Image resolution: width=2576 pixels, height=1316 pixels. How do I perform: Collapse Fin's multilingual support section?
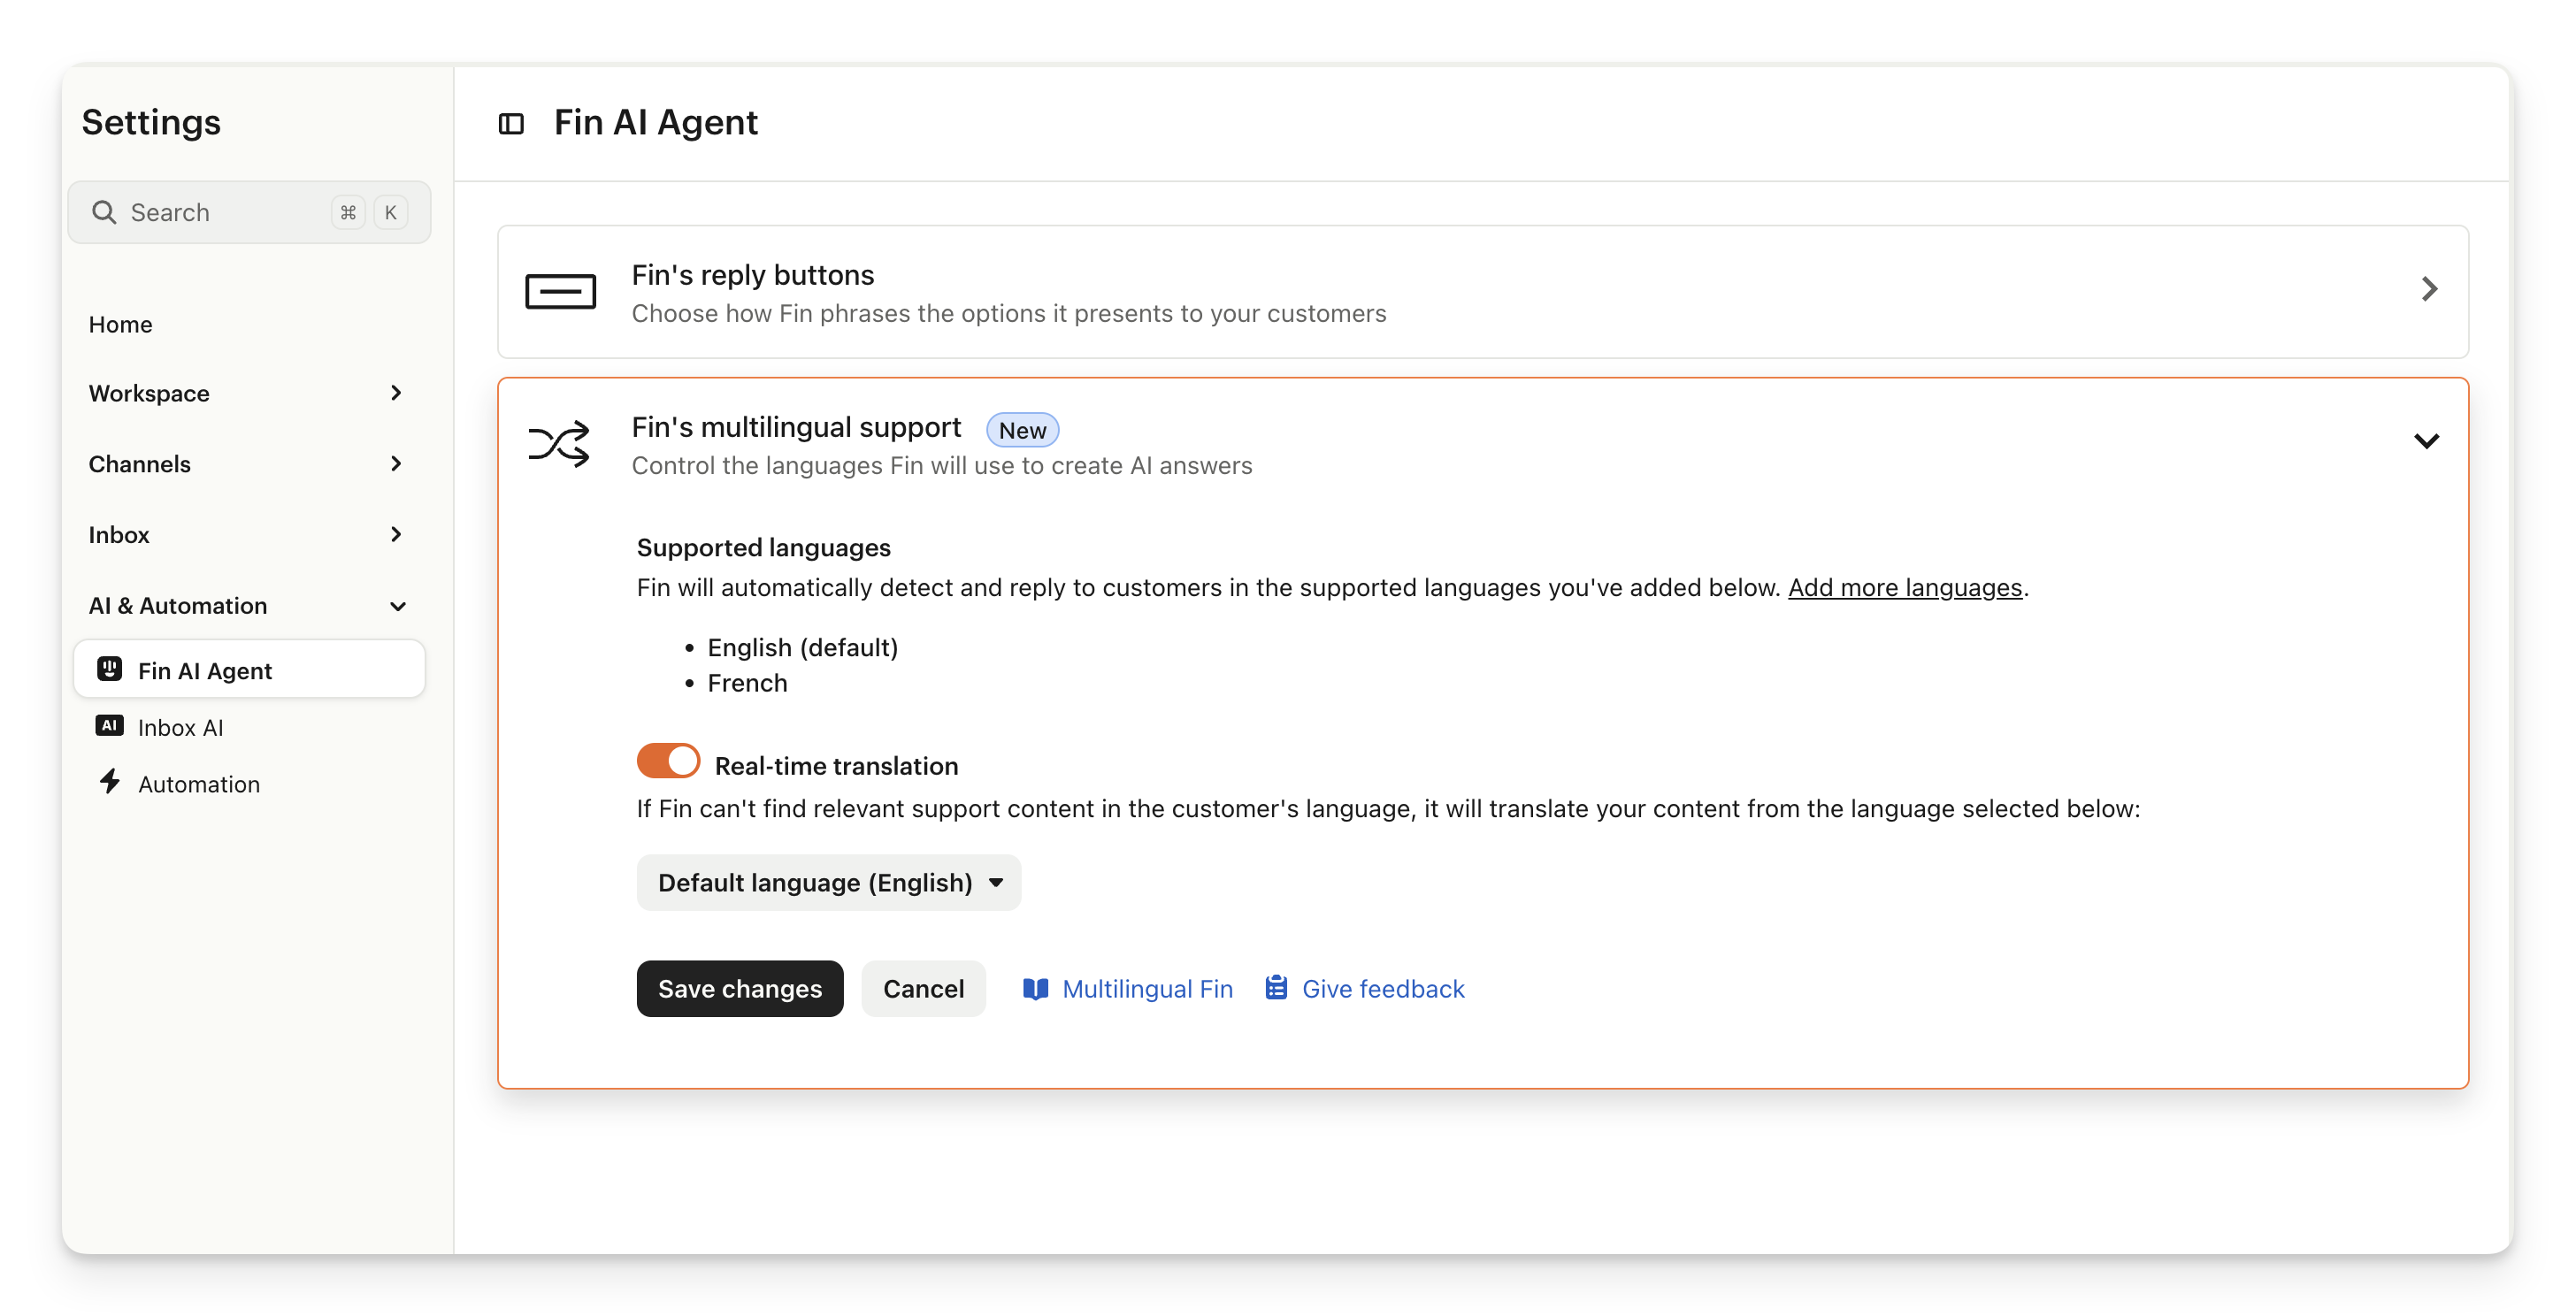pos(2426,441)
